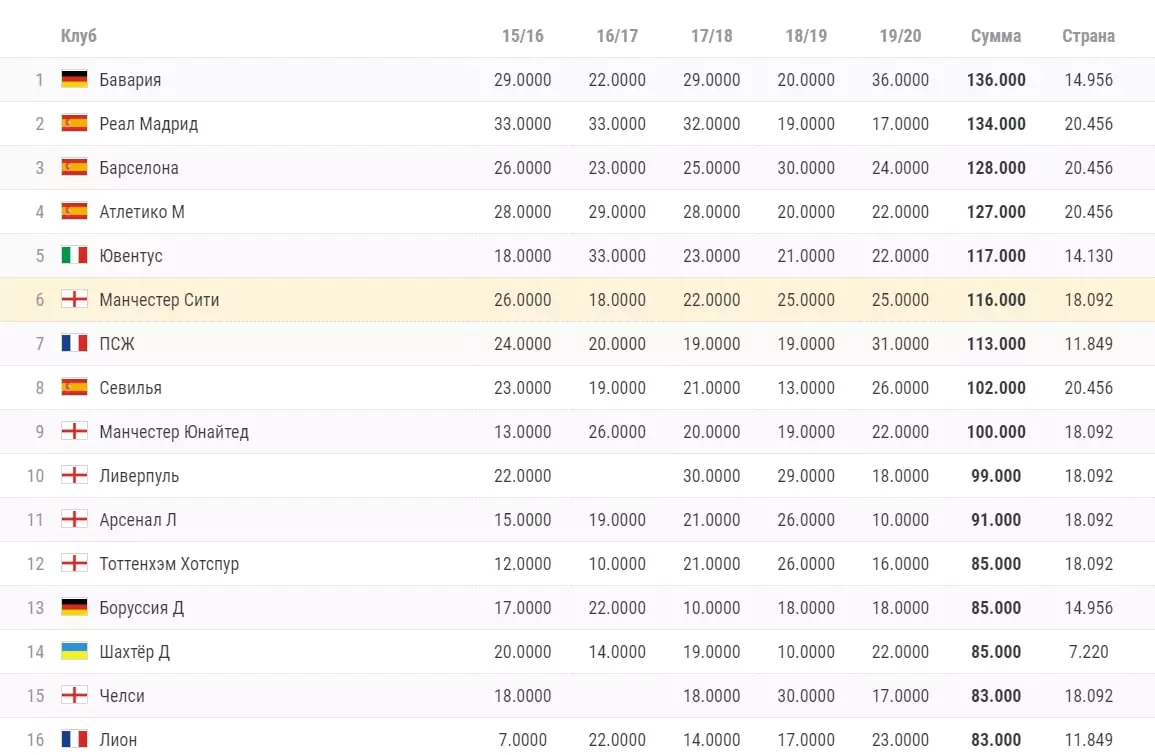1155x755 pixels.
Task: Select the England flag next to Манчестер Сити
Action: tap(74, 299)
